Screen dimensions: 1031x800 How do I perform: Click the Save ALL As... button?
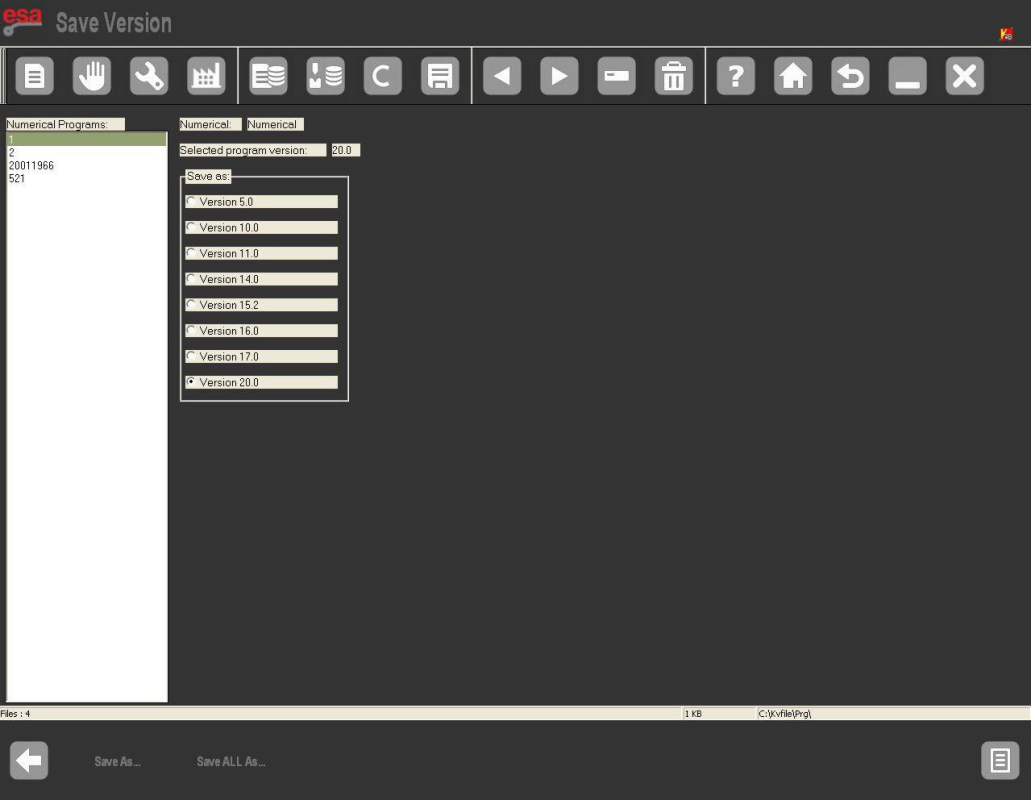231,762
